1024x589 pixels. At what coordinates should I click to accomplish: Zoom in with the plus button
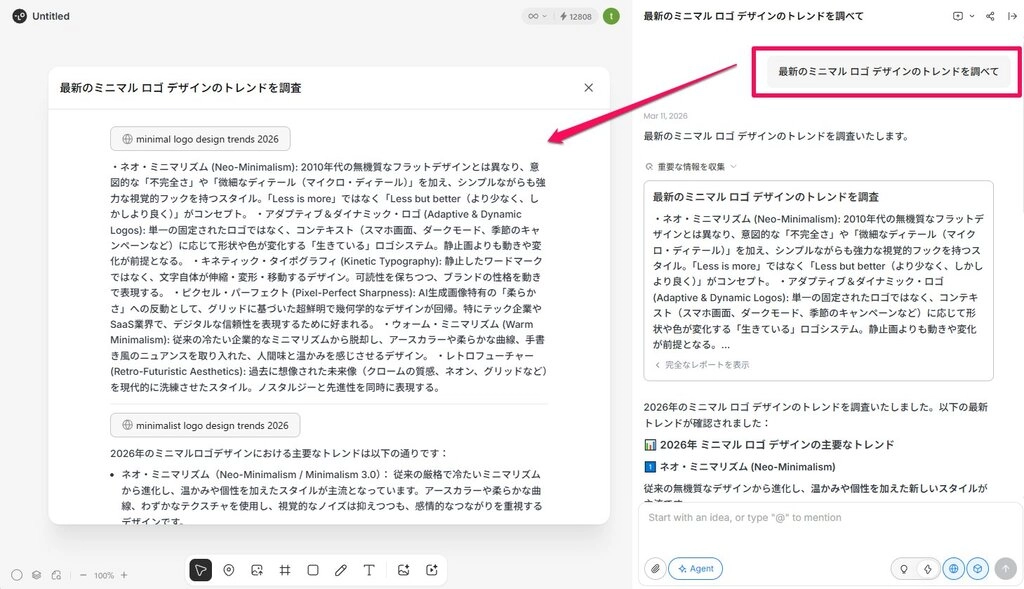[x=124, y=575]
